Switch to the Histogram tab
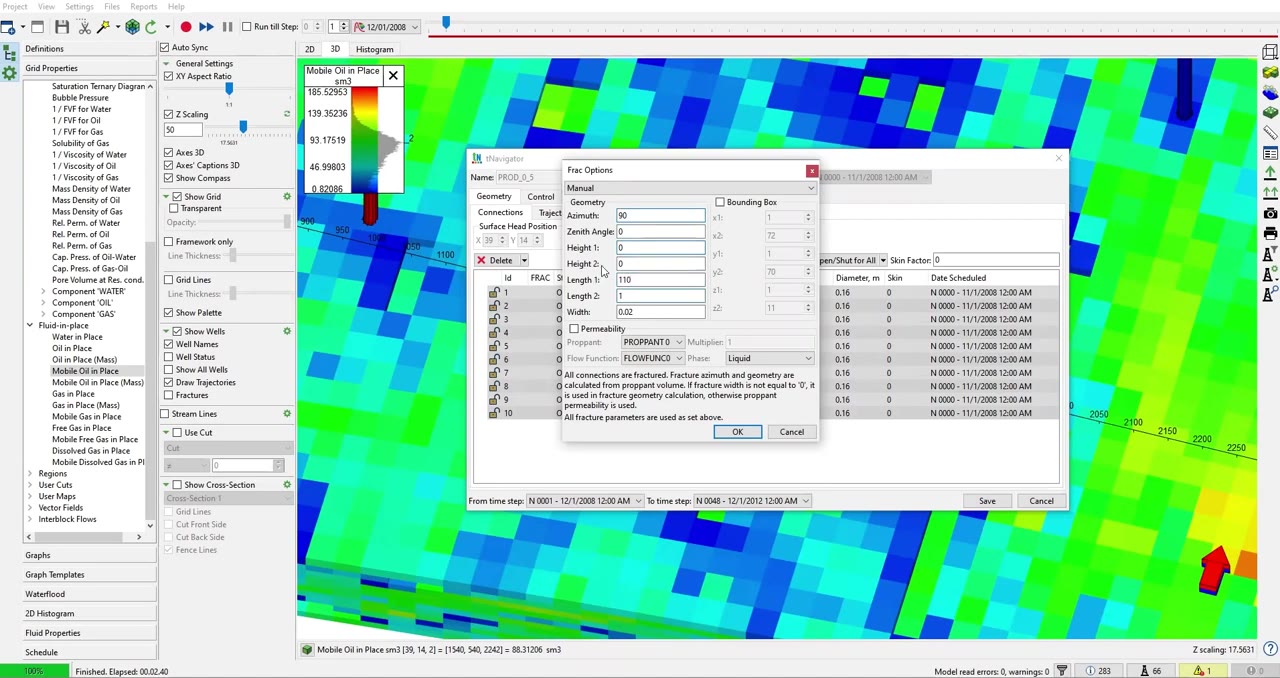The width and height of the screenshot is (1280, 678). [374, 49]
